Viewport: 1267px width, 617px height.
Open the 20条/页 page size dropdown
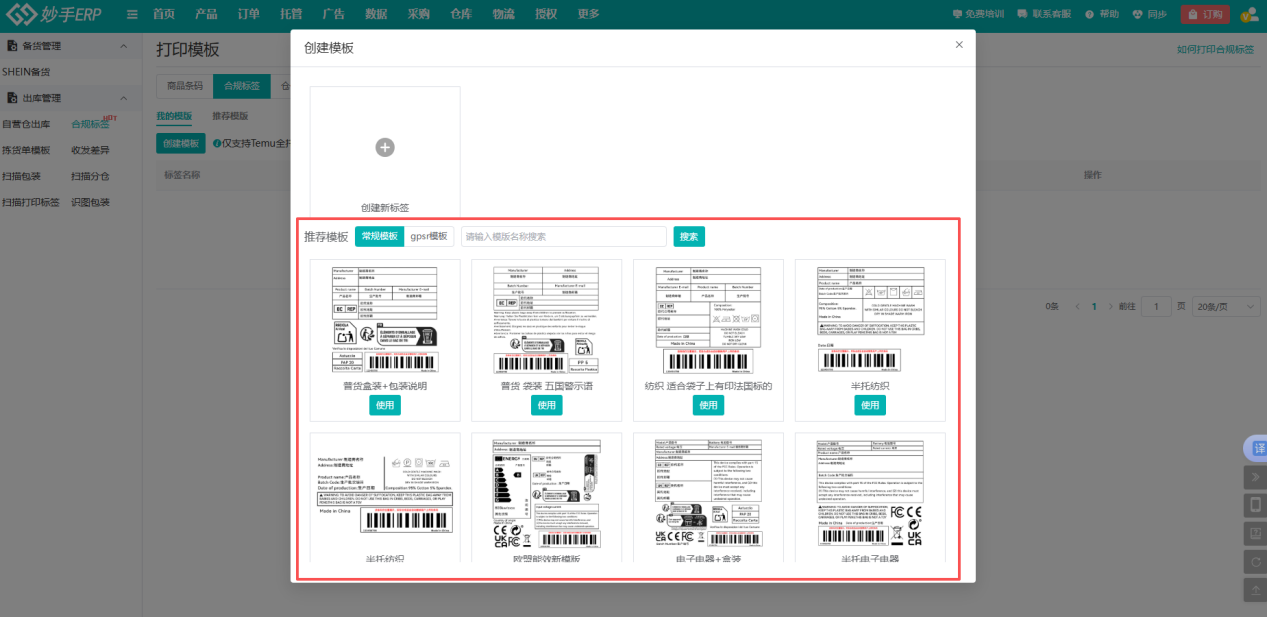(x=1228, y=306)
